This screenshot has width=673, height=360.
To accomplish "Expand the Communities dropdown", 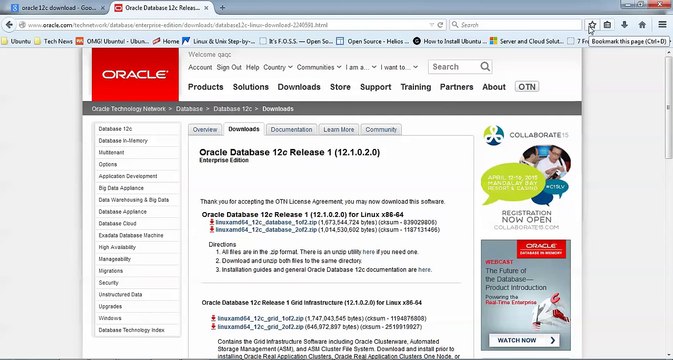I will pos(319,67).
